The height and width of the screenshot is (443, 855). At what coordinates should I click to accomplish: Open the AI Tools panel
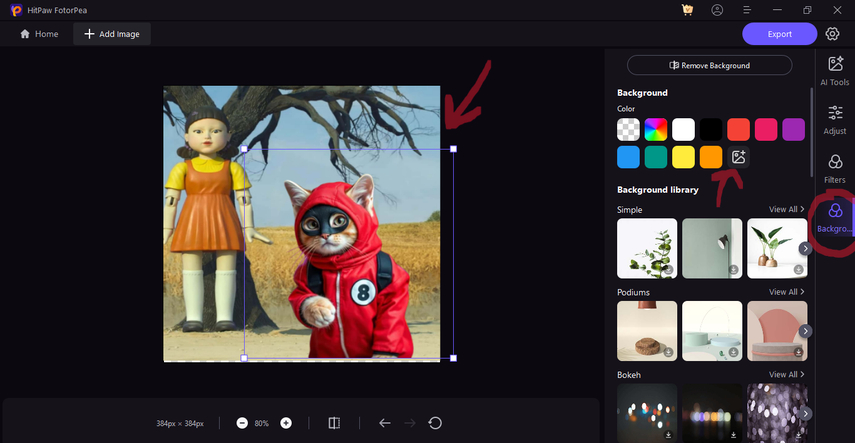click(x=834, y=70)
